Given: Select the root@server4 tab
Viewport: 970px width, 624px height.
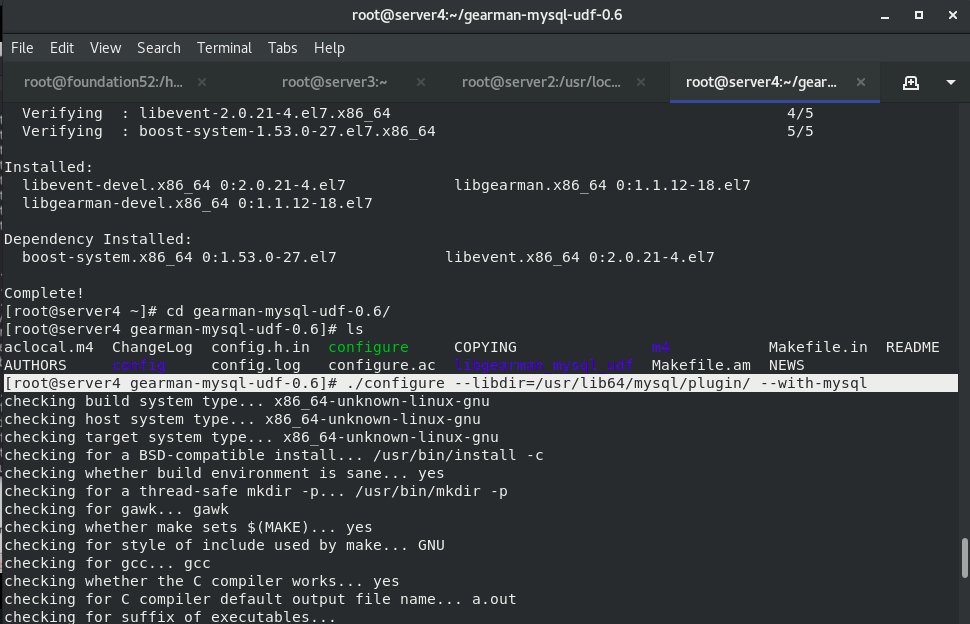Looking at the screenshot, I should click(761, 82).
